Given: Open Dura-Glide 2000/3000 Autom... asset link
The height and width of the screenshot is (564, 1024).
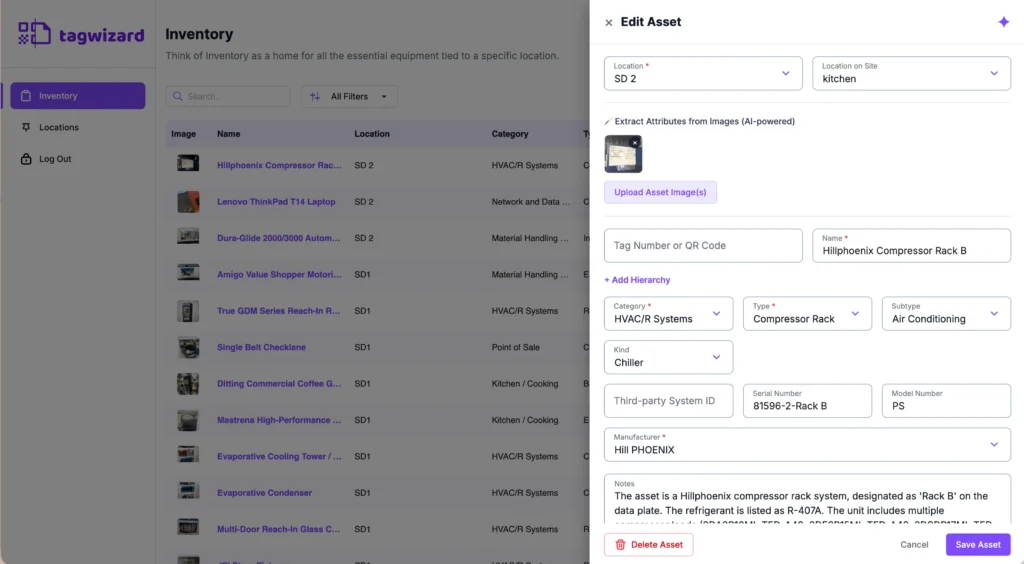Looking at the screenshot, I should tap(278, 238).
